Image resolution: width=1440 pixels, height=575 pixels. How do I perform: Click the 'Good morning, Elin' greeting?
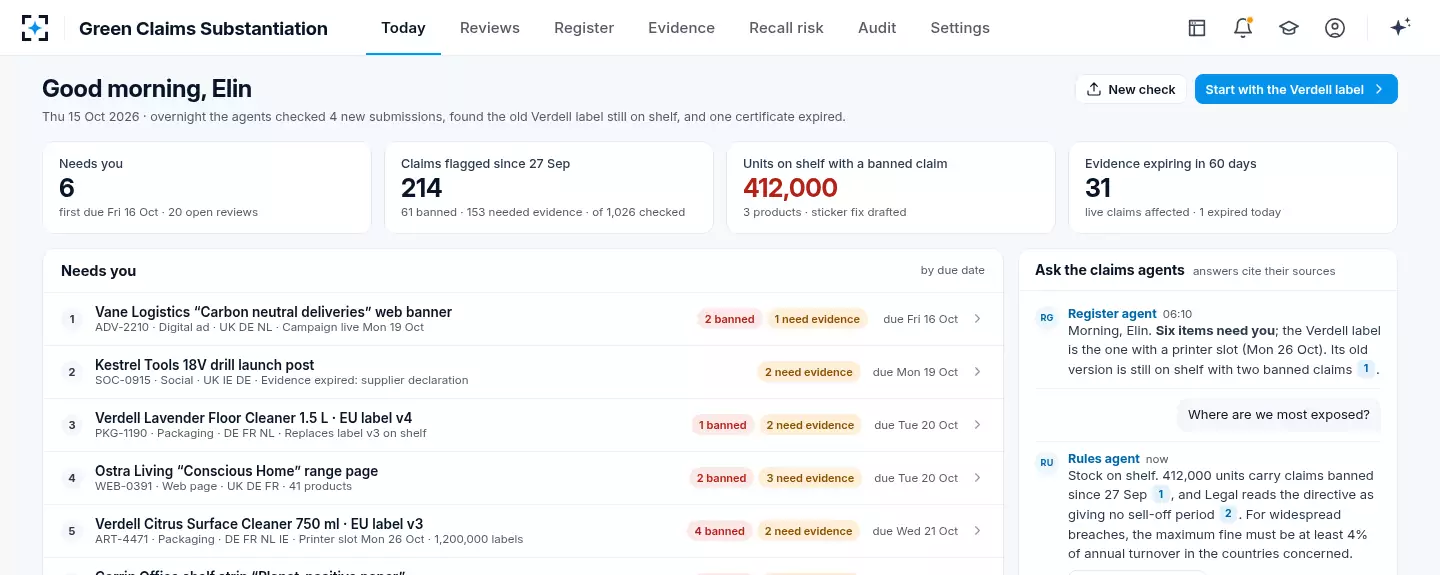click(x=147, y=89)
